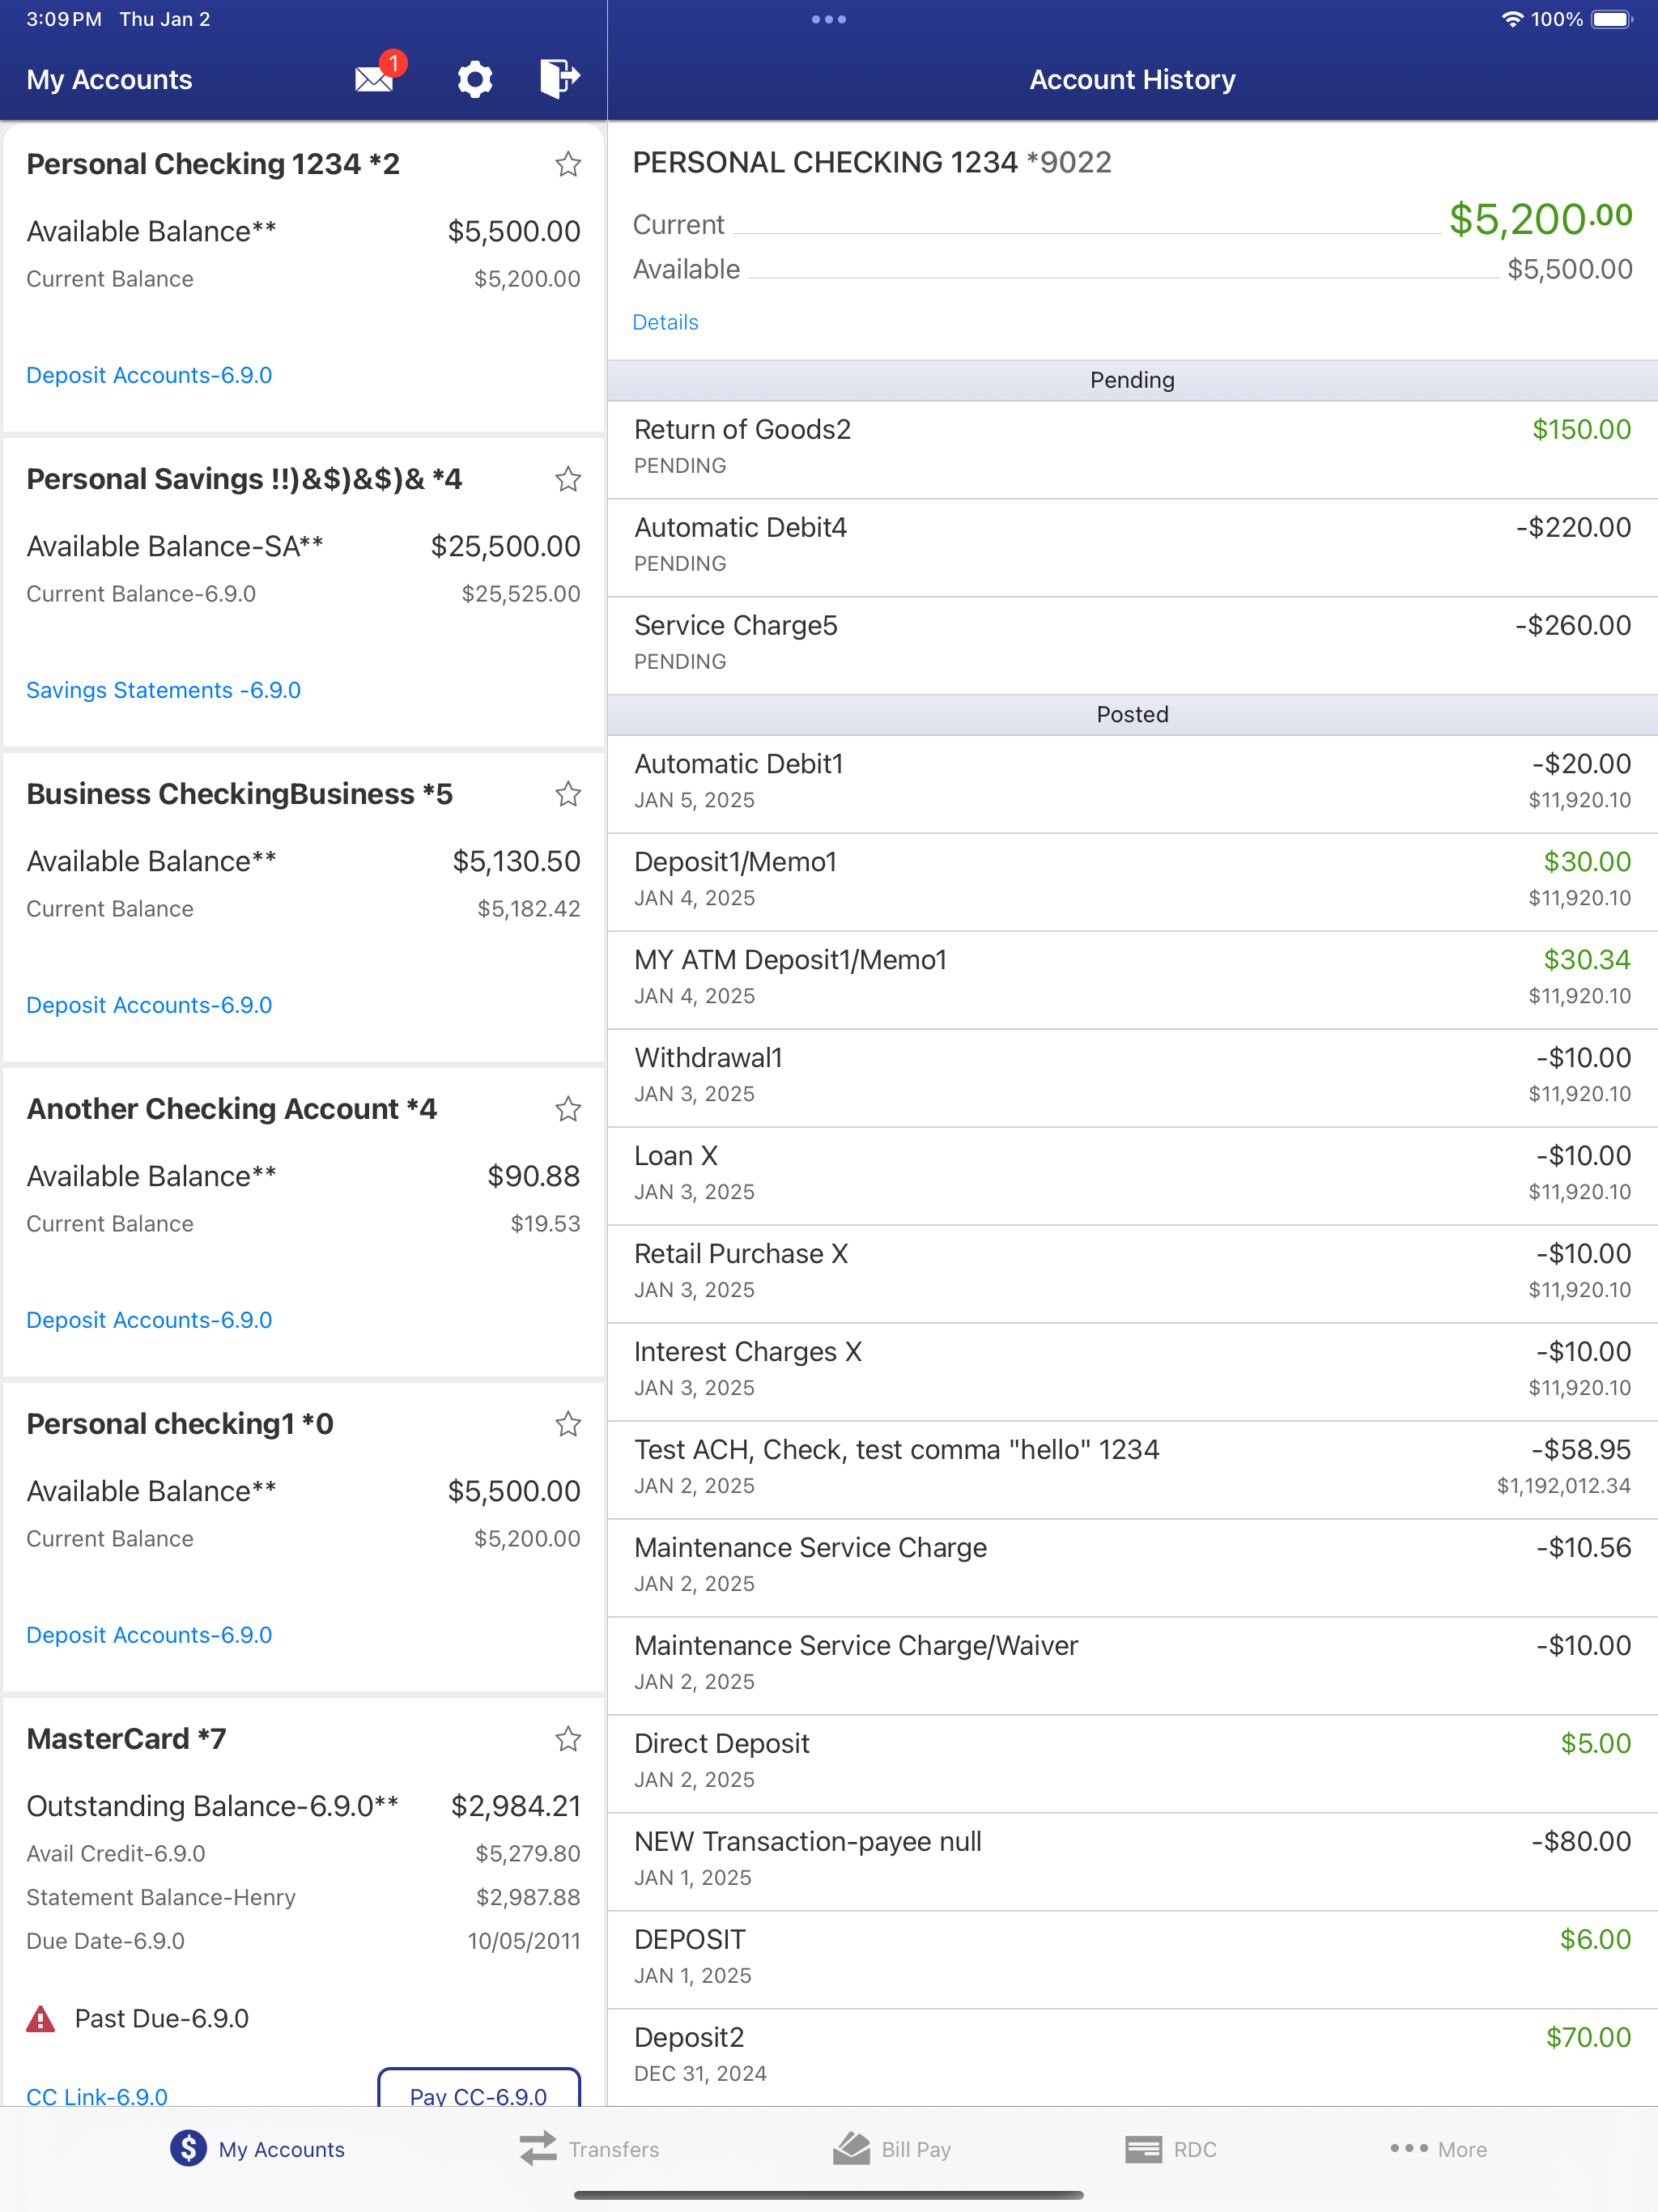Open settings gear icon
The height and width of the screenshot is (2212, 1658).
tap(475, 79)
